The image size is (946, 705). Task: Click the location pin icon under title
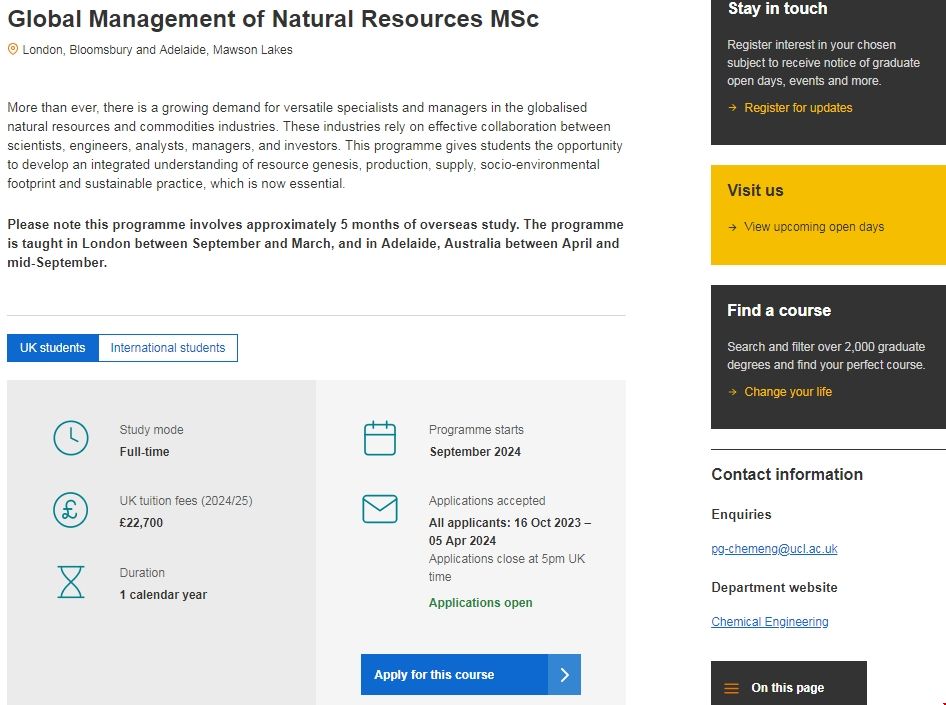coord(13,49)
